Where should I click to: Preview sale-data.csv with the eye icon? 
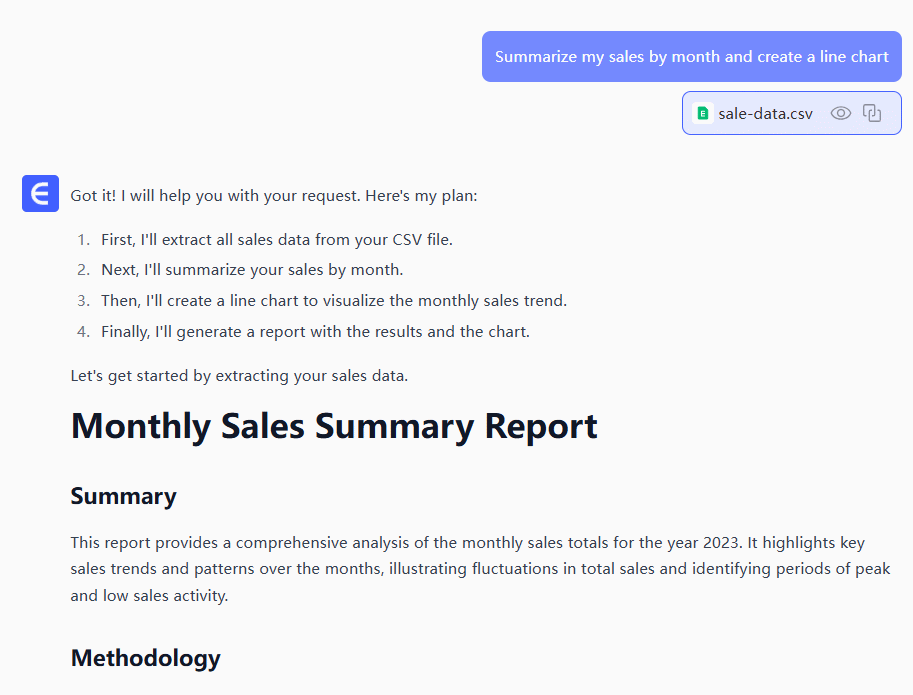pos(841,113)
